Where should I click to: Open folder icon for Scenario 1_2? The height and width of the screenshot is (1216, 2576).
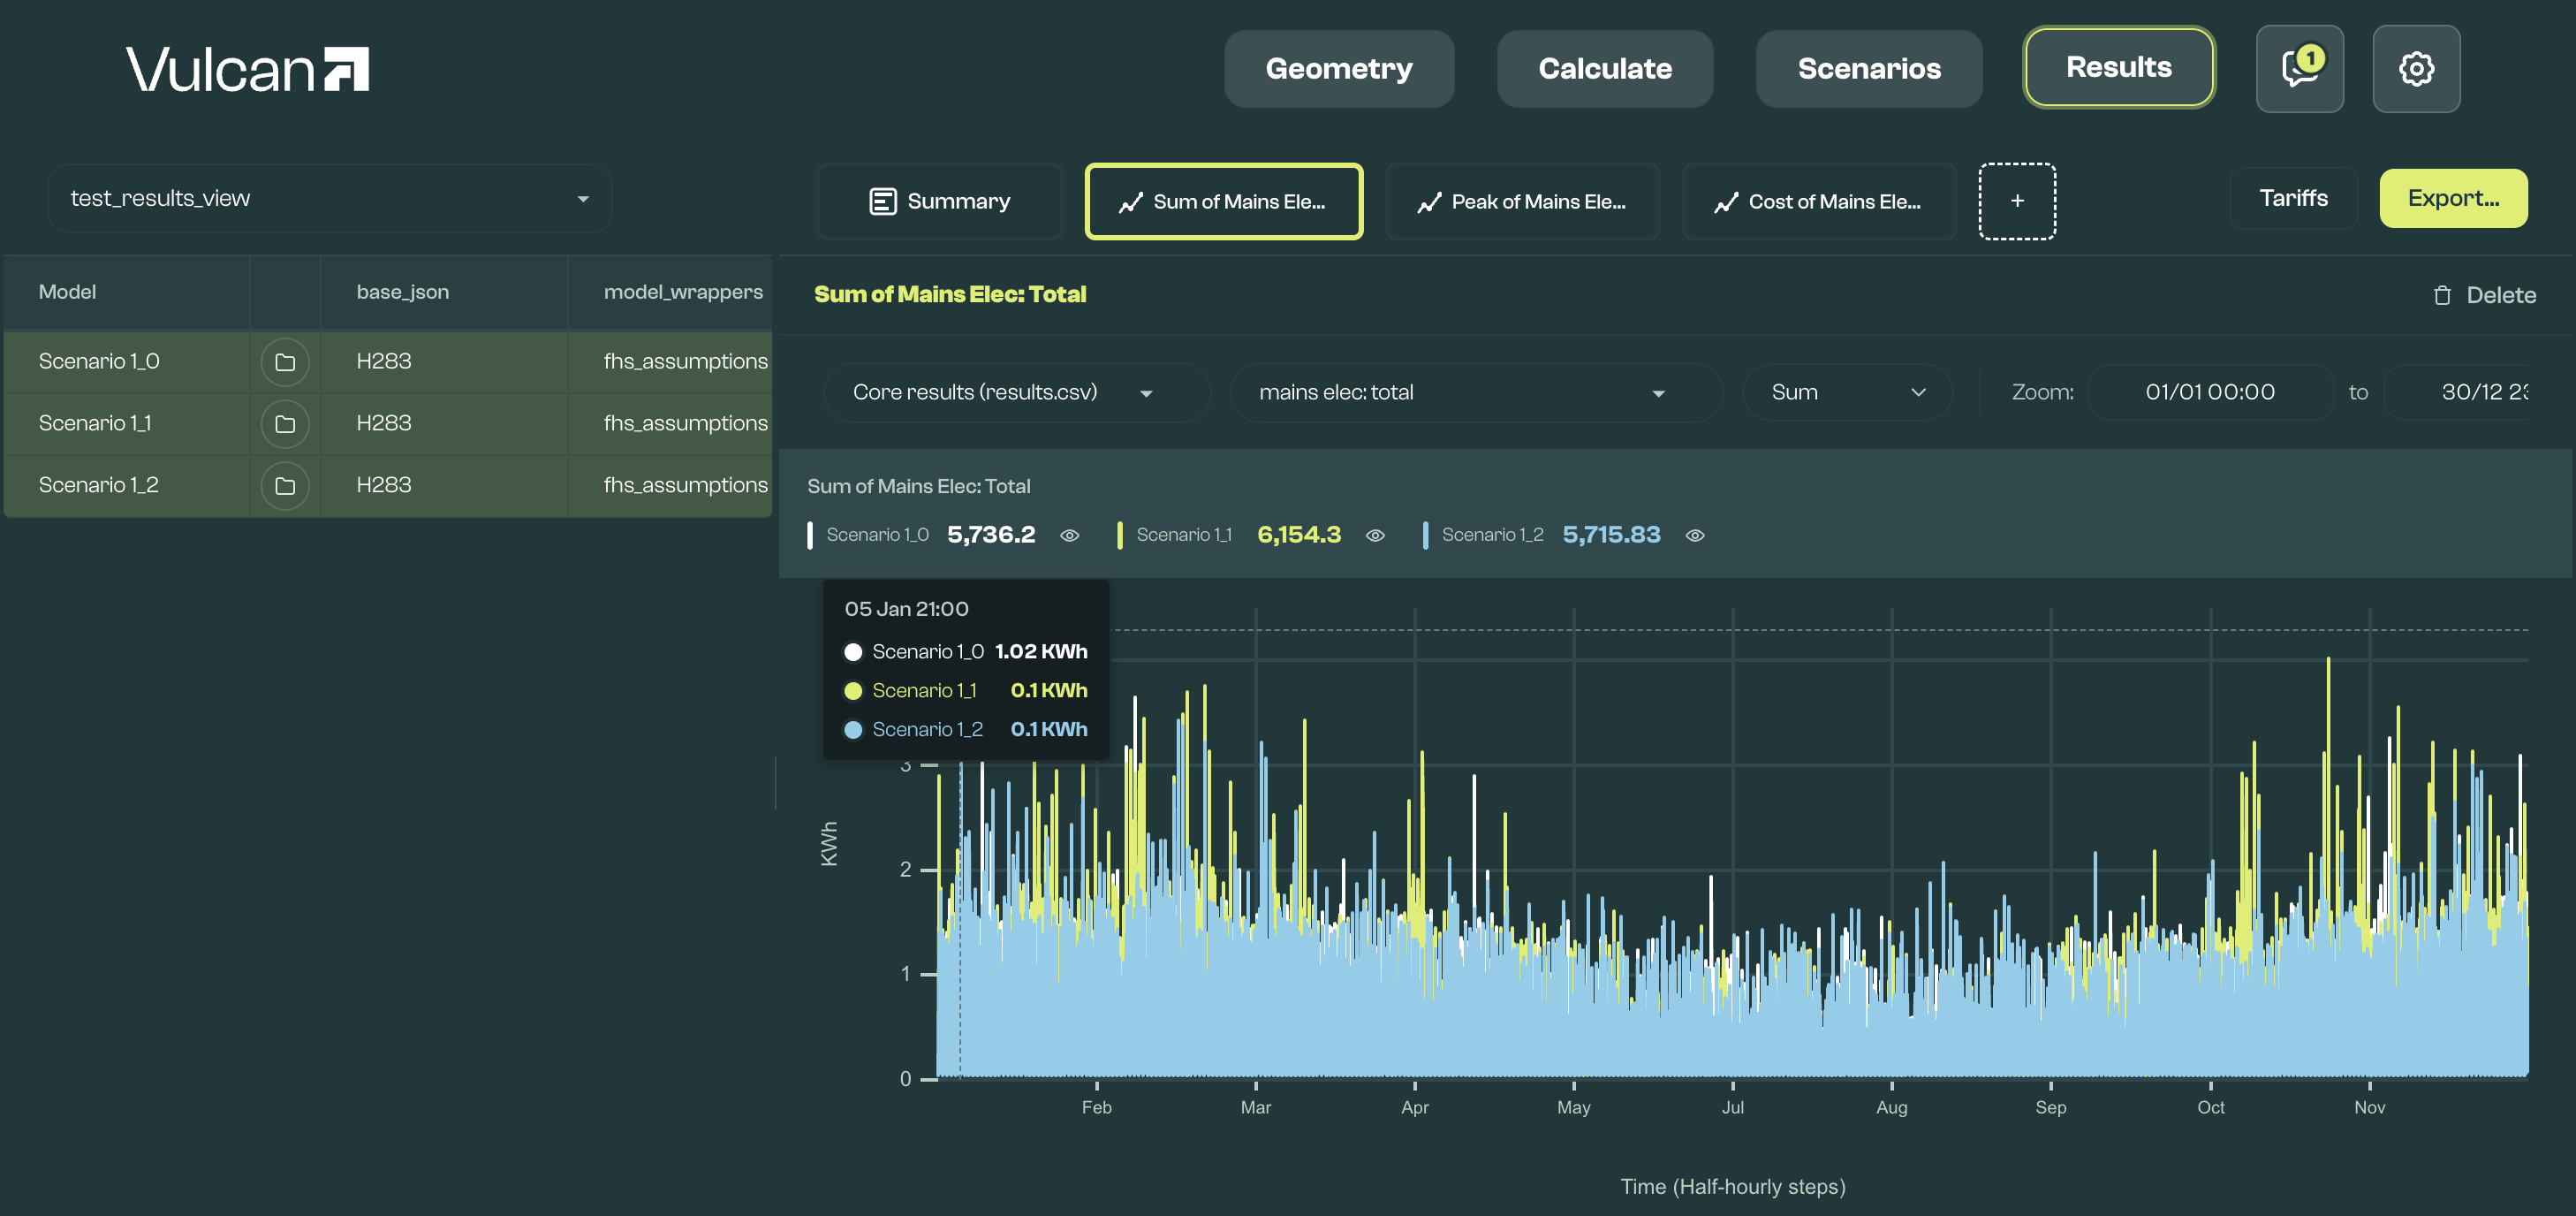[285, 486]
